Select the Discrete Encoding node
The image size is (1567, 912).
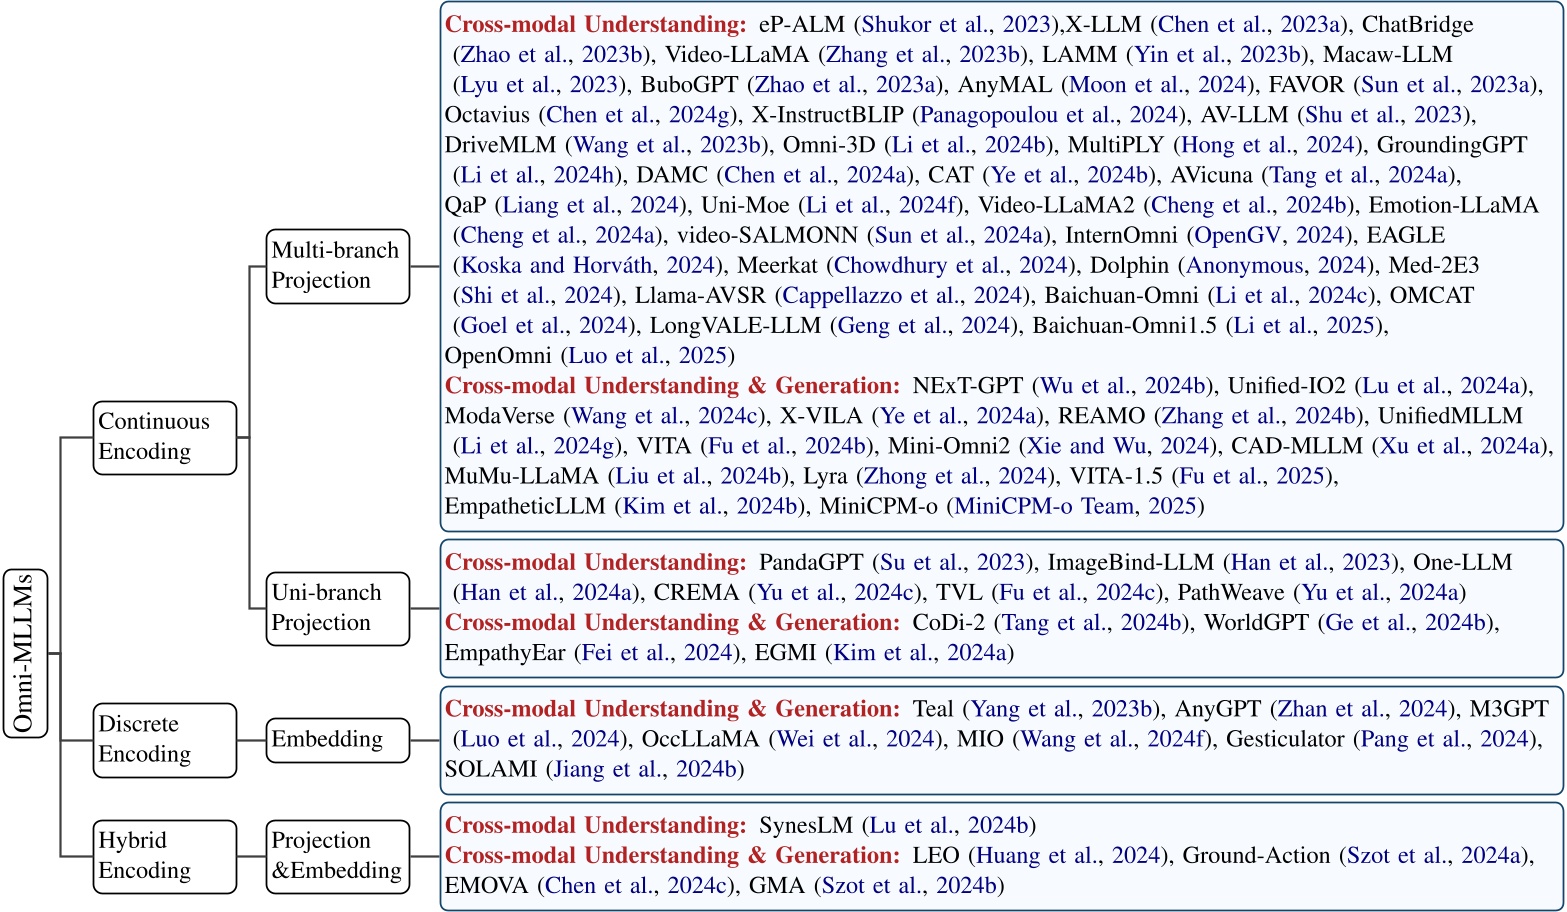(x=164, y=740)
